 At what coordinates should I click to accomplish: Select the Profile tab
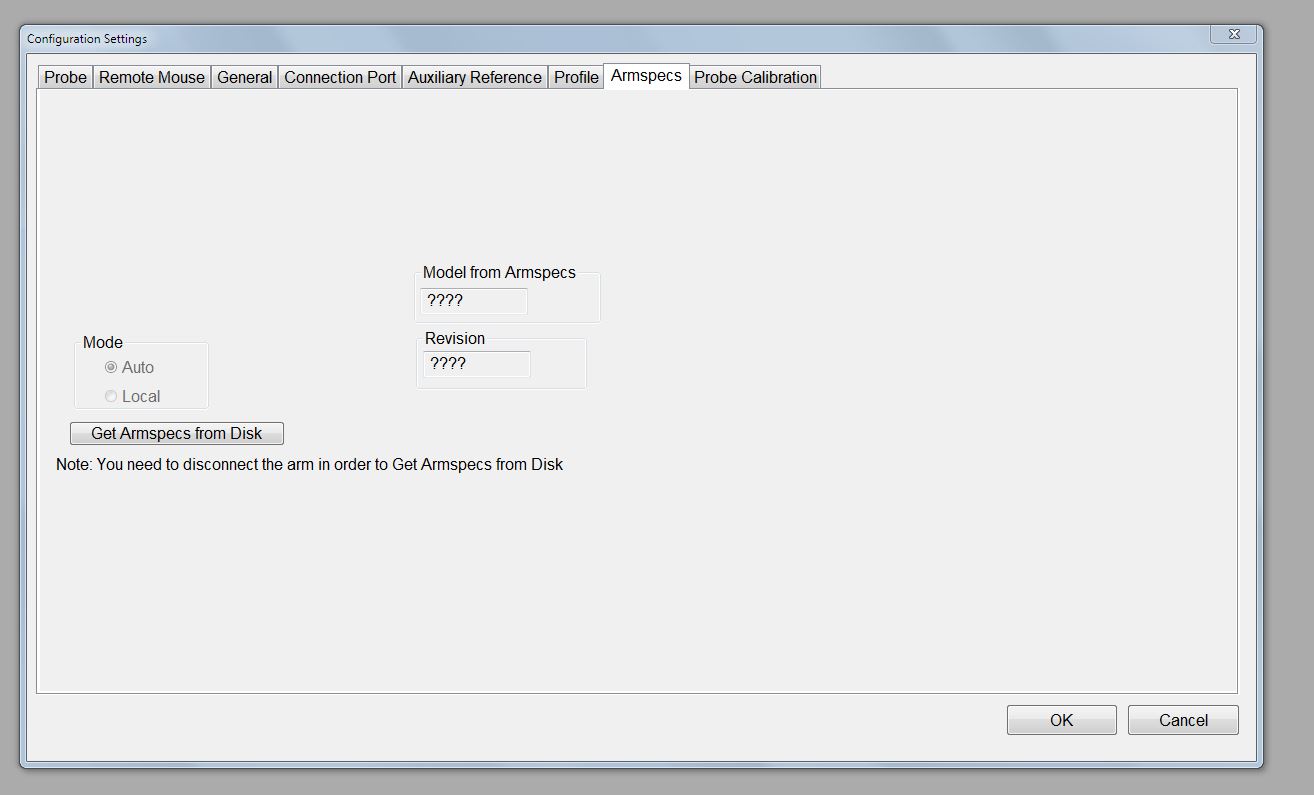(575, 77)
